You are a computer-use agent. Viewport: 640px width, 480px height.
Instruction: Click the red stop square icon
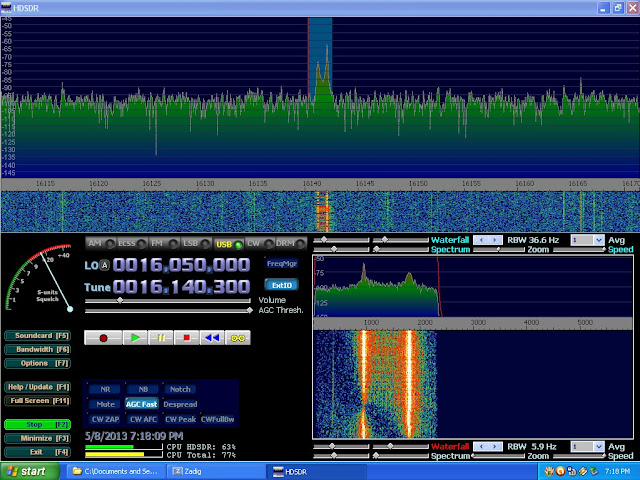tap(187, 338)
